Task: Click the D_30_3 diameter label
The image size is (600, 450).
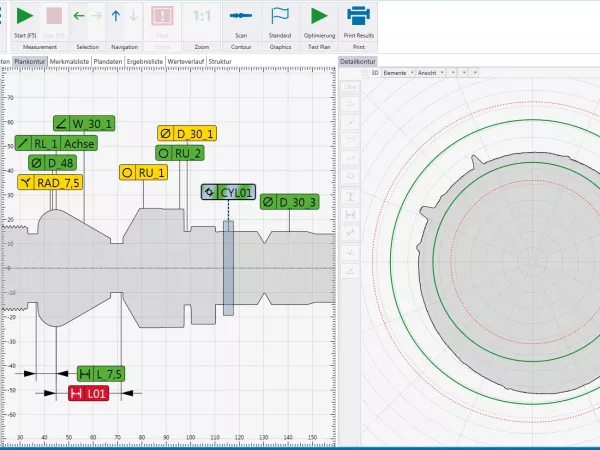Action: click(290, 202)
